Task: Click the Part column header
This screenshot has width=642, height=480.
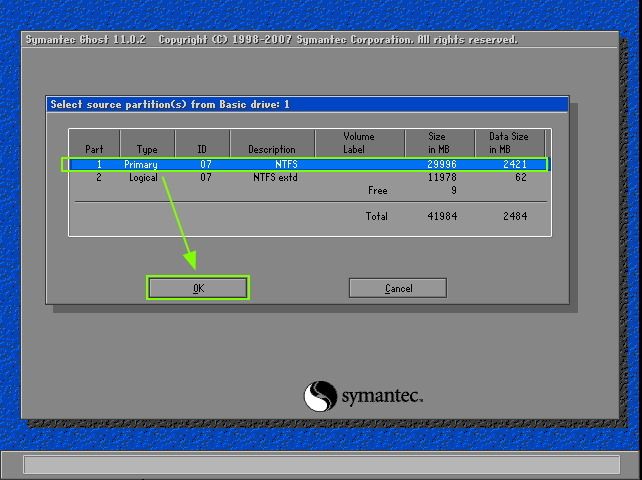Action: pos(94,143)
